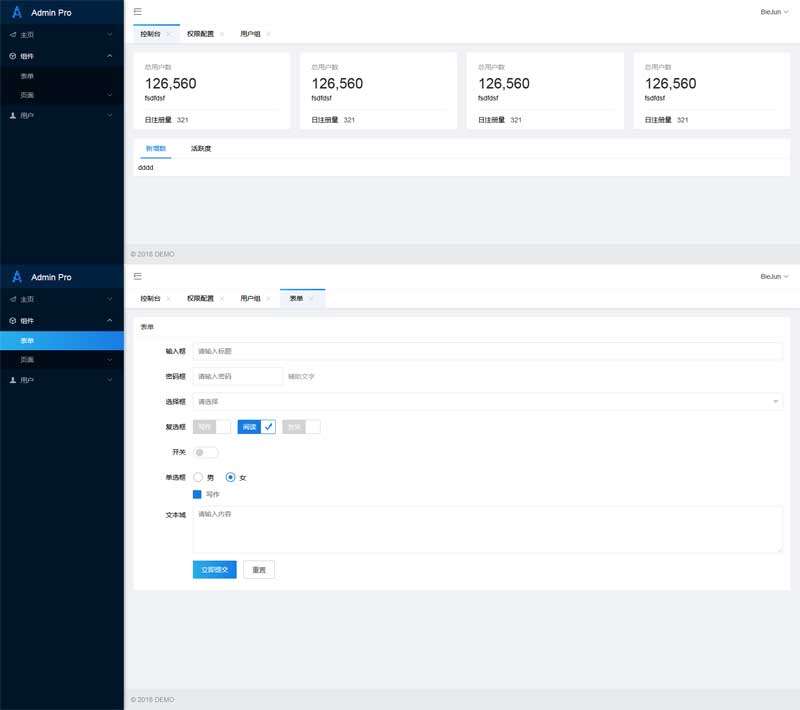Toggle the 开关 switch
The image size is (800, 710).
click(205, 452)
